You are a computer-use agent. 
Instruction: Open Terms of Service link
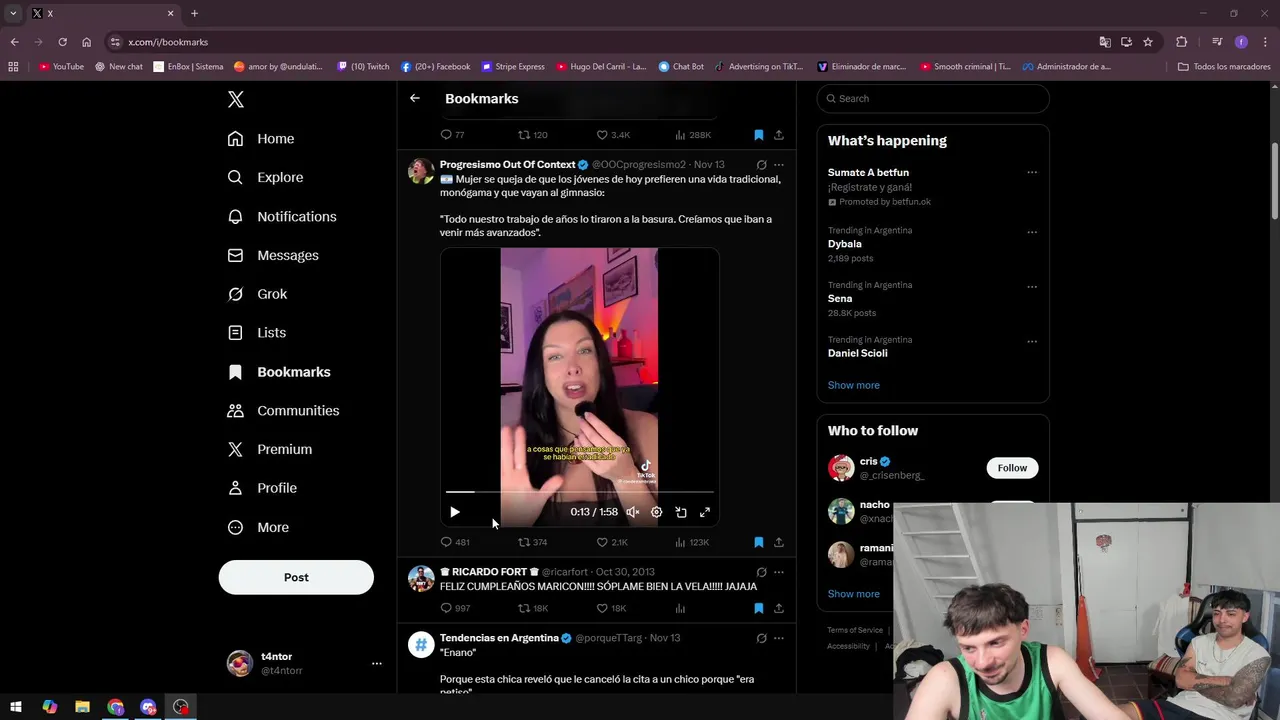855,630
